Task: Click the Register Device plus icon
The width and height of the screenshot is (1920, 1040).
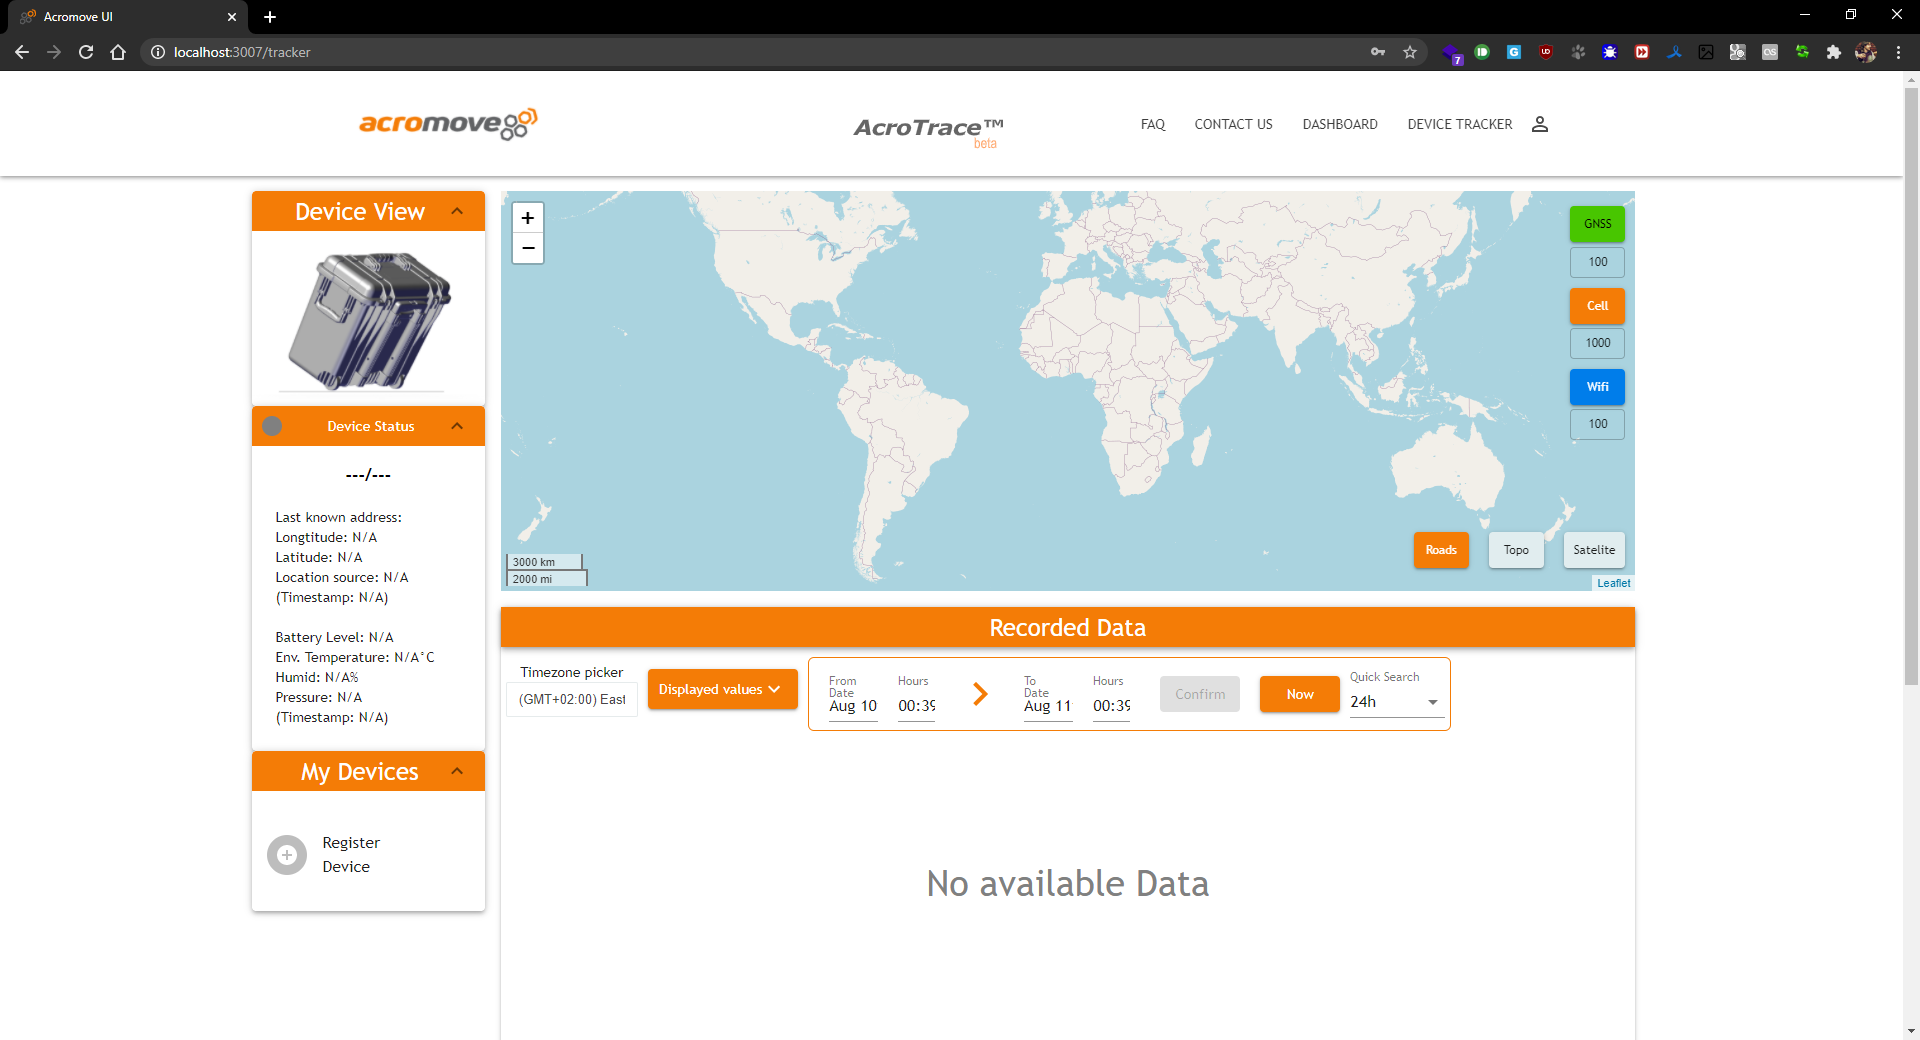Action: click(x=287, y=855)
